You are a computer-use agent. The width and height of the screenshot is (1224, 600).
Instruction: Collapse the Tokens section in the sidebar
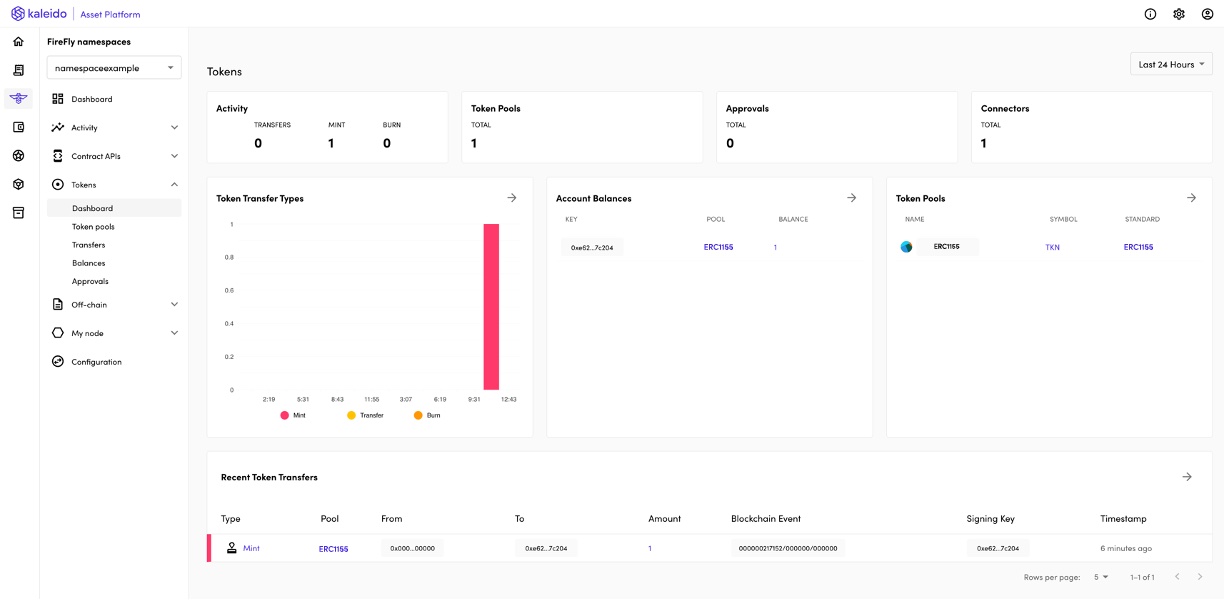tap(174, 184)
